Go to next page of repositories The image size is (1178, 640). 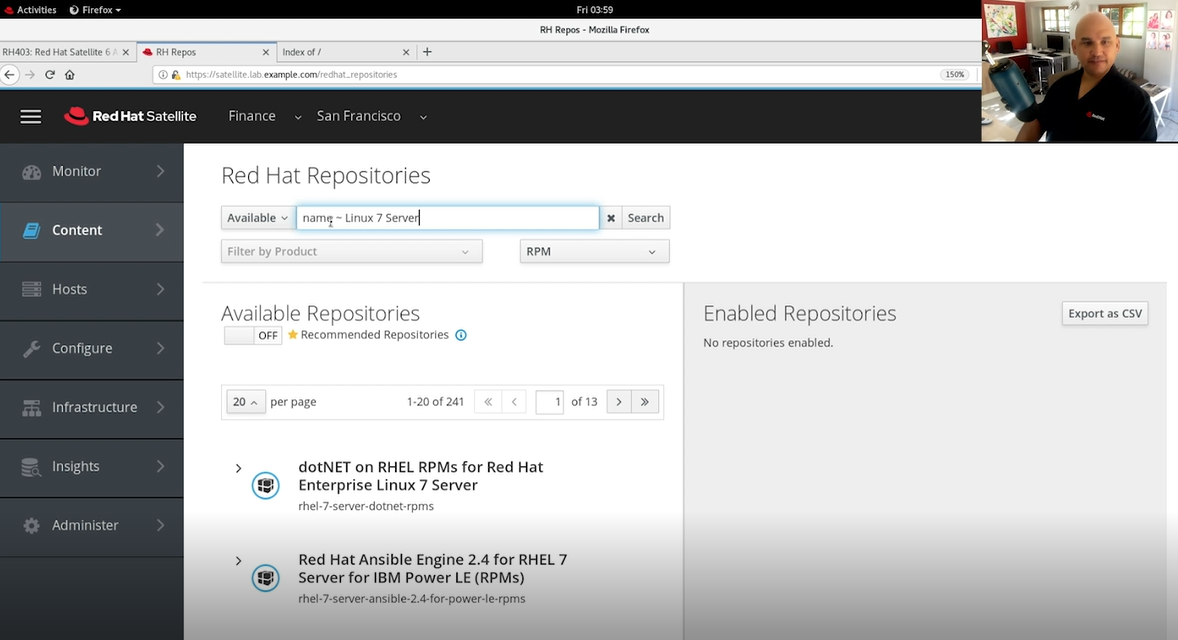[x=619, y=402]
